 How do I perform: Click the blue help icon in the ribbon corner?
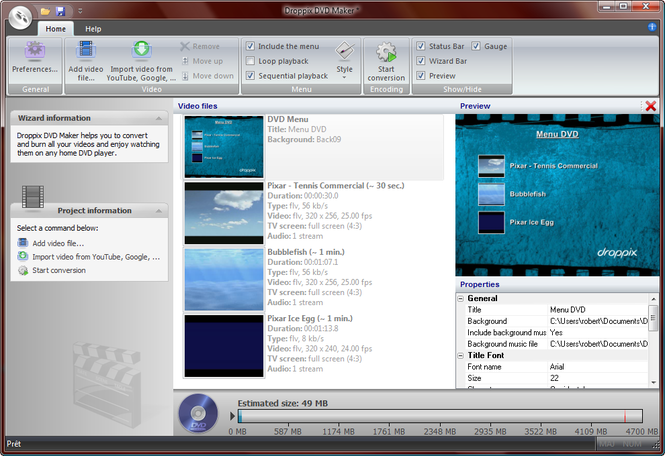tap(652, 27)
